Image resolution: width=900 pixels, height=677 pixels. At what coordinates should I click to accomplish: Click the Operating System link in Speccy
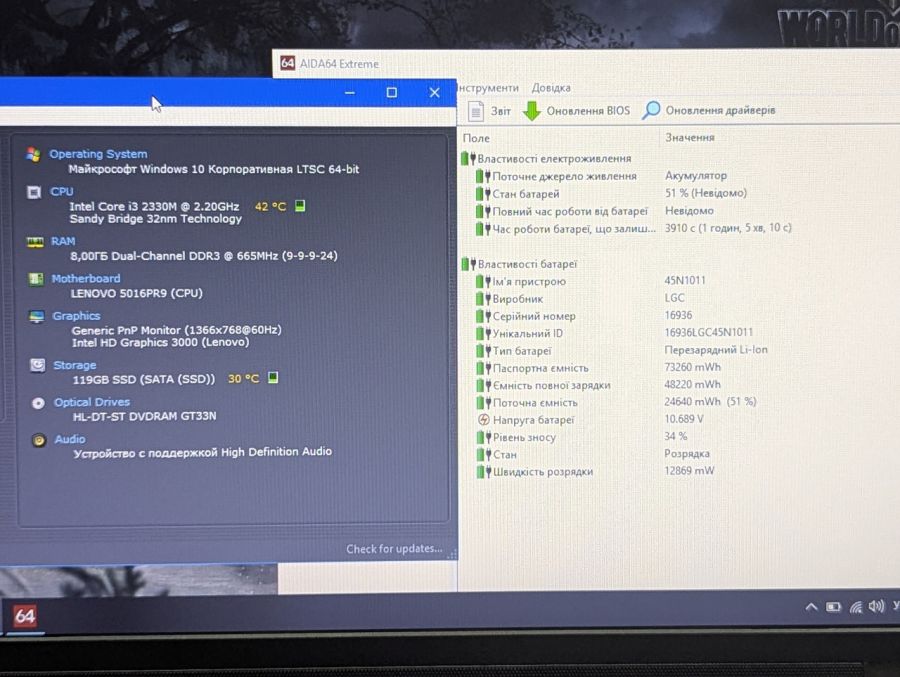click(98, 154)
